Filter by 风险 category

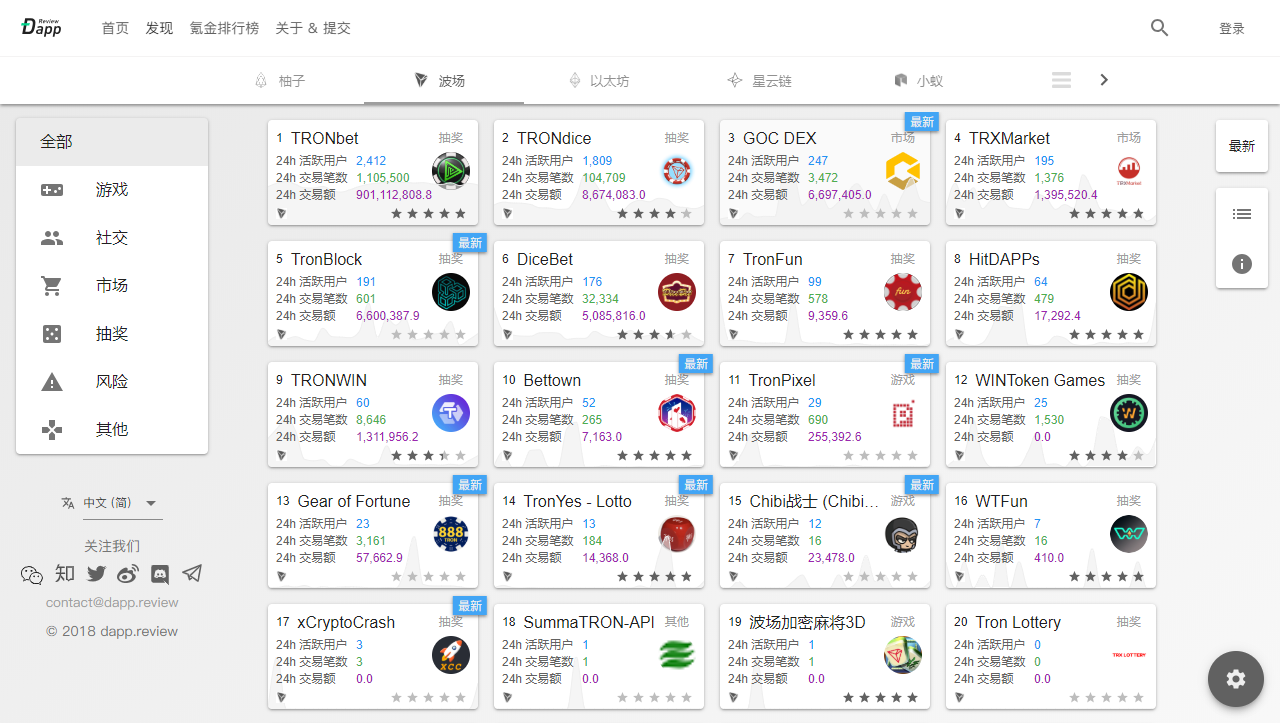(x=112, y=382)
